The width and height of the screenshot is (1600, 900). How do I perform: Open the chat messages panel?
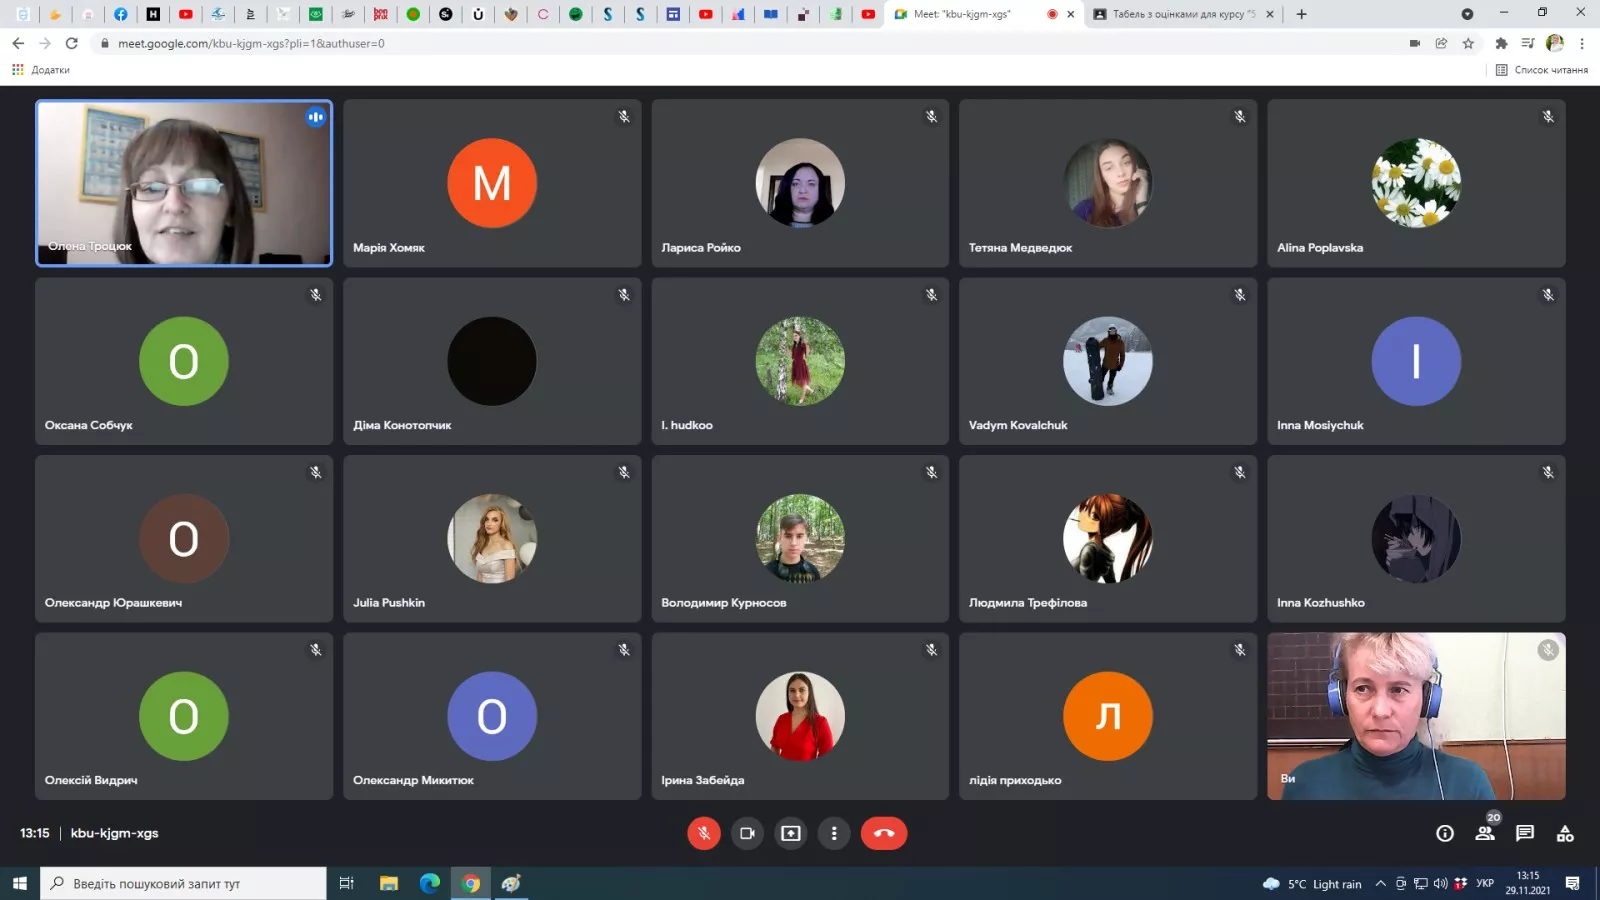(x=1525, y=833)
